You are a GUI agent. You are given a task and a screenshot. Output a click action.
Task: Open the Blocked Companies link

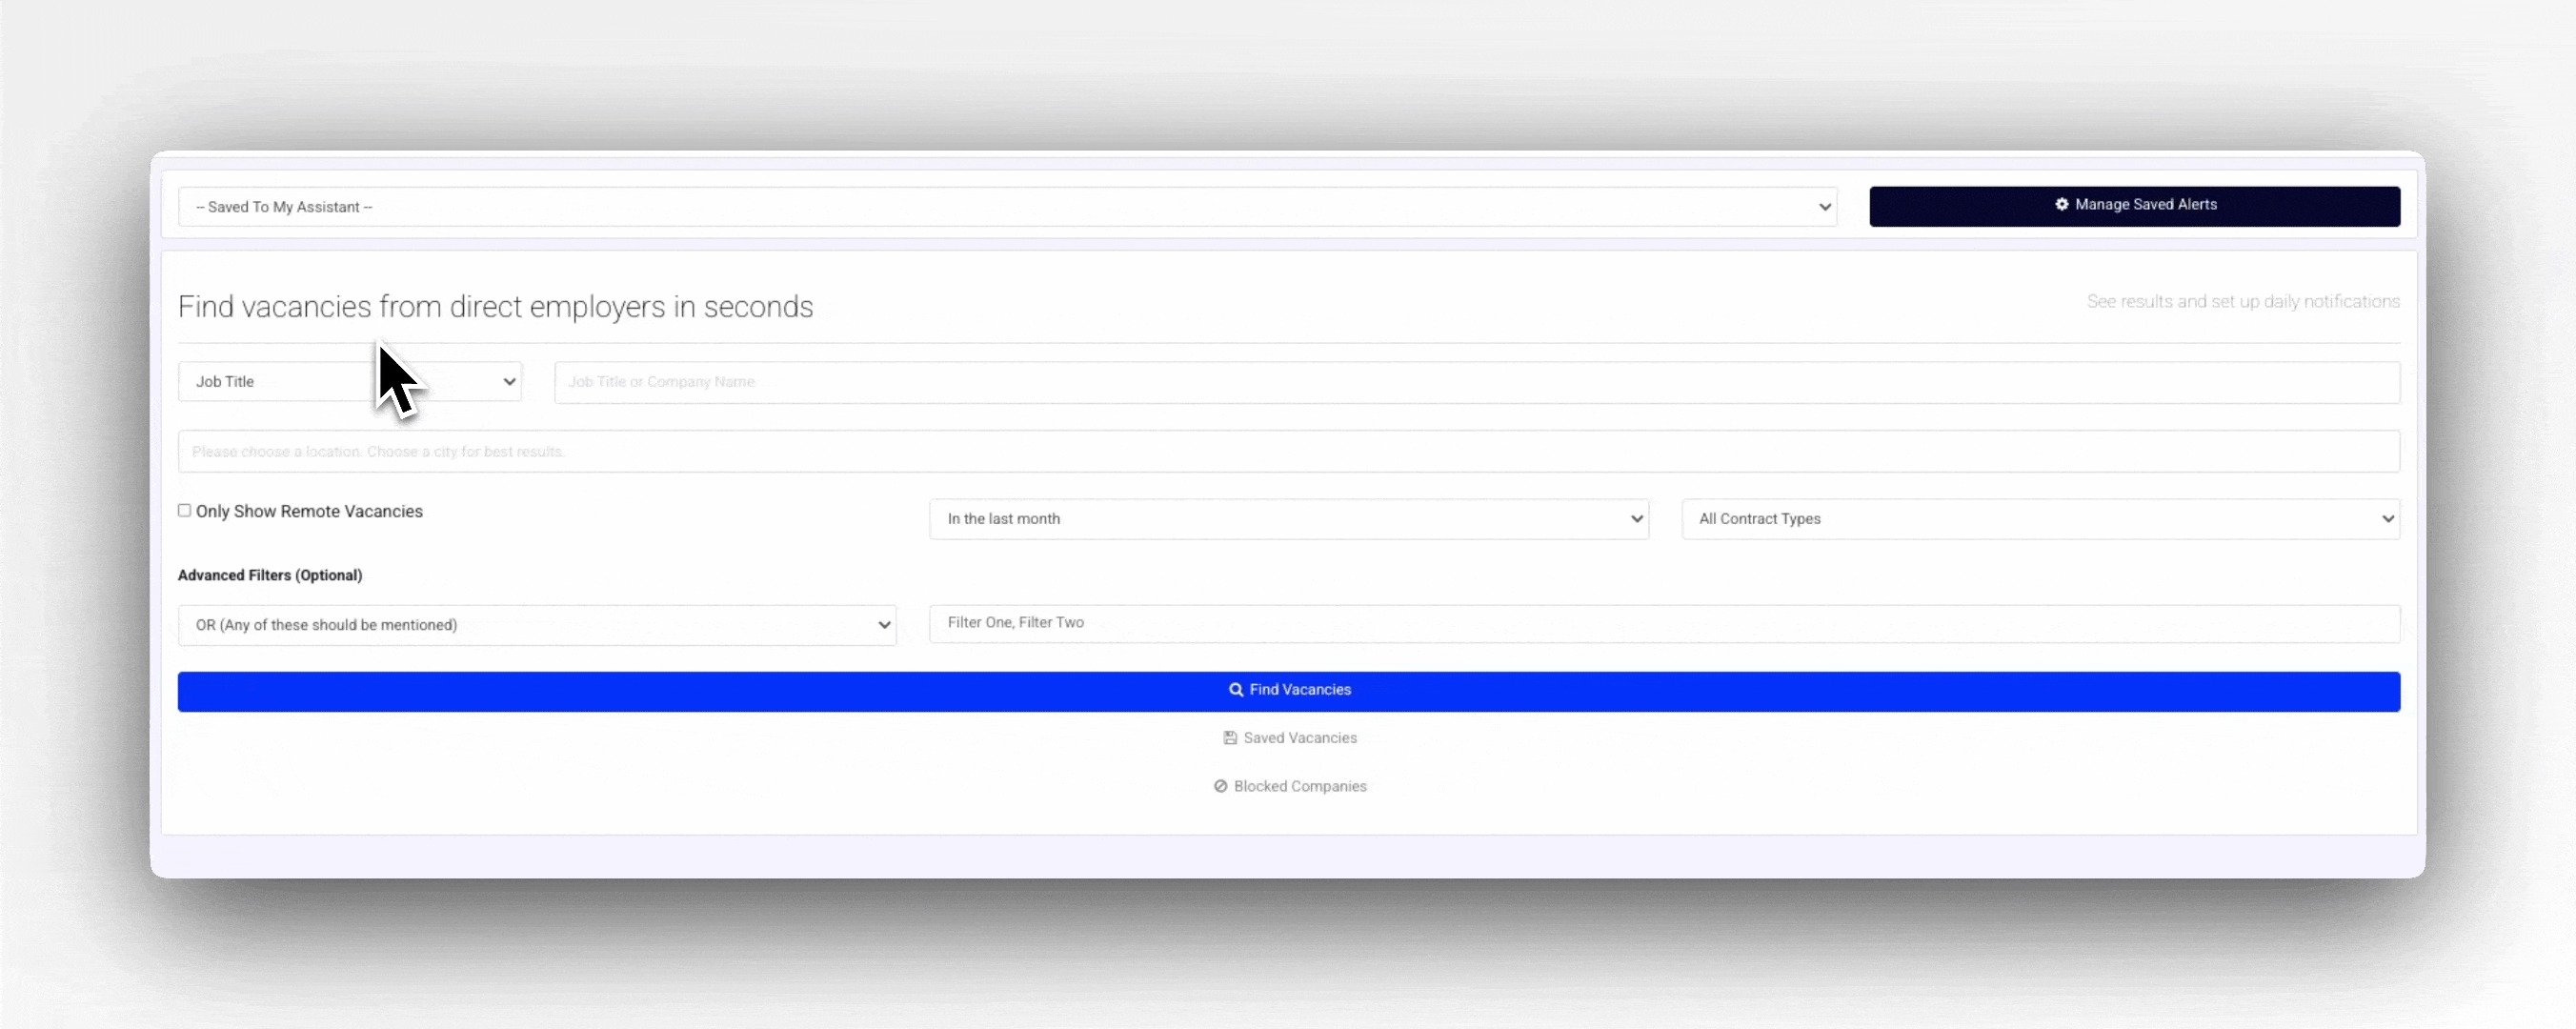(1290, 786)
